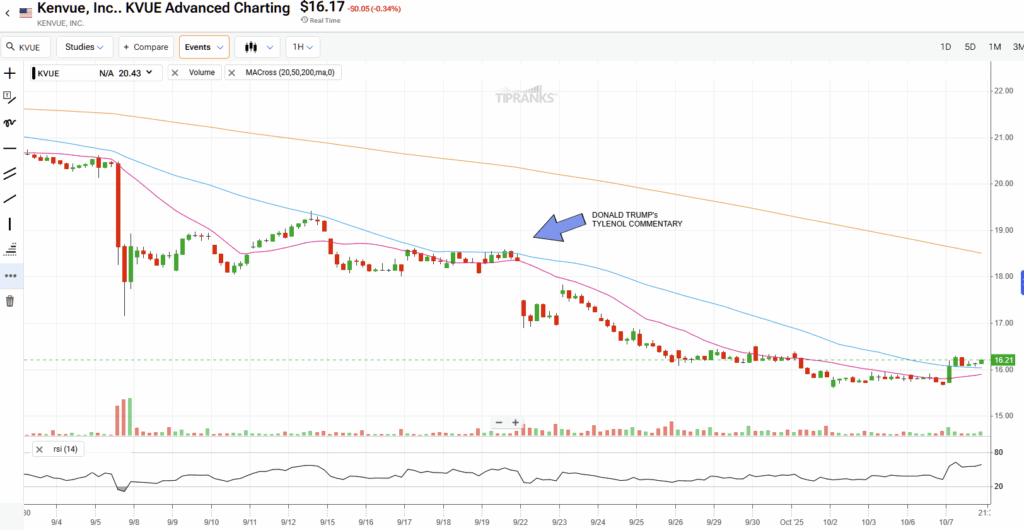
Task: Toggle the Events button
Action: (x=204, y=47)
